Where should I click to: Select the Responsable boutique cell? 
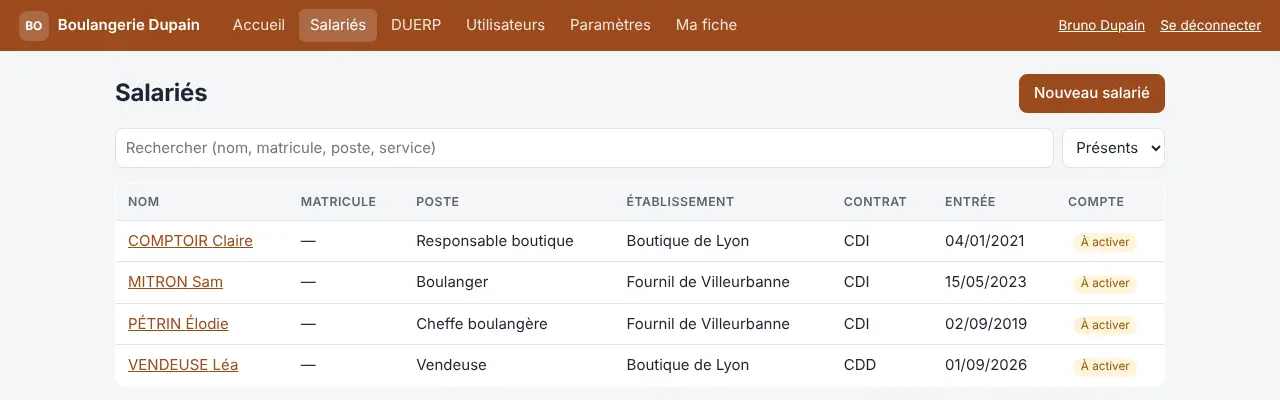coord(495,241)
